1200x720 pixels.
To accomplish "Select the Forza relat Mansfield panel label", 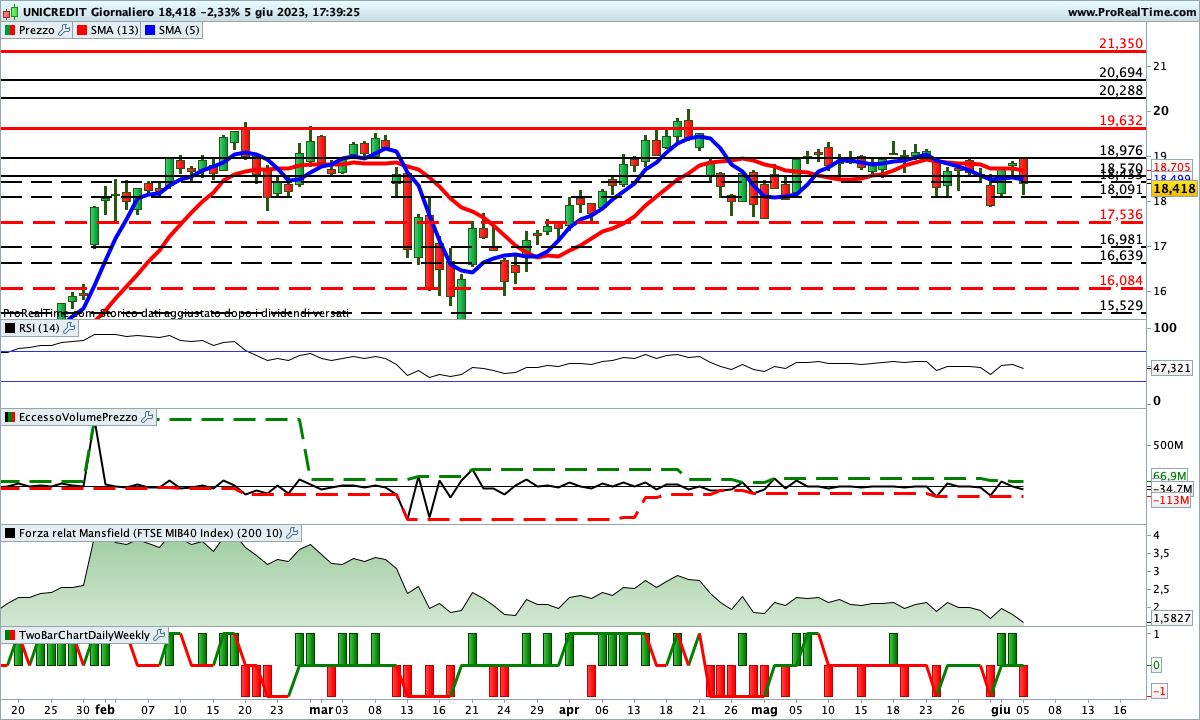I will click(151, 533).
